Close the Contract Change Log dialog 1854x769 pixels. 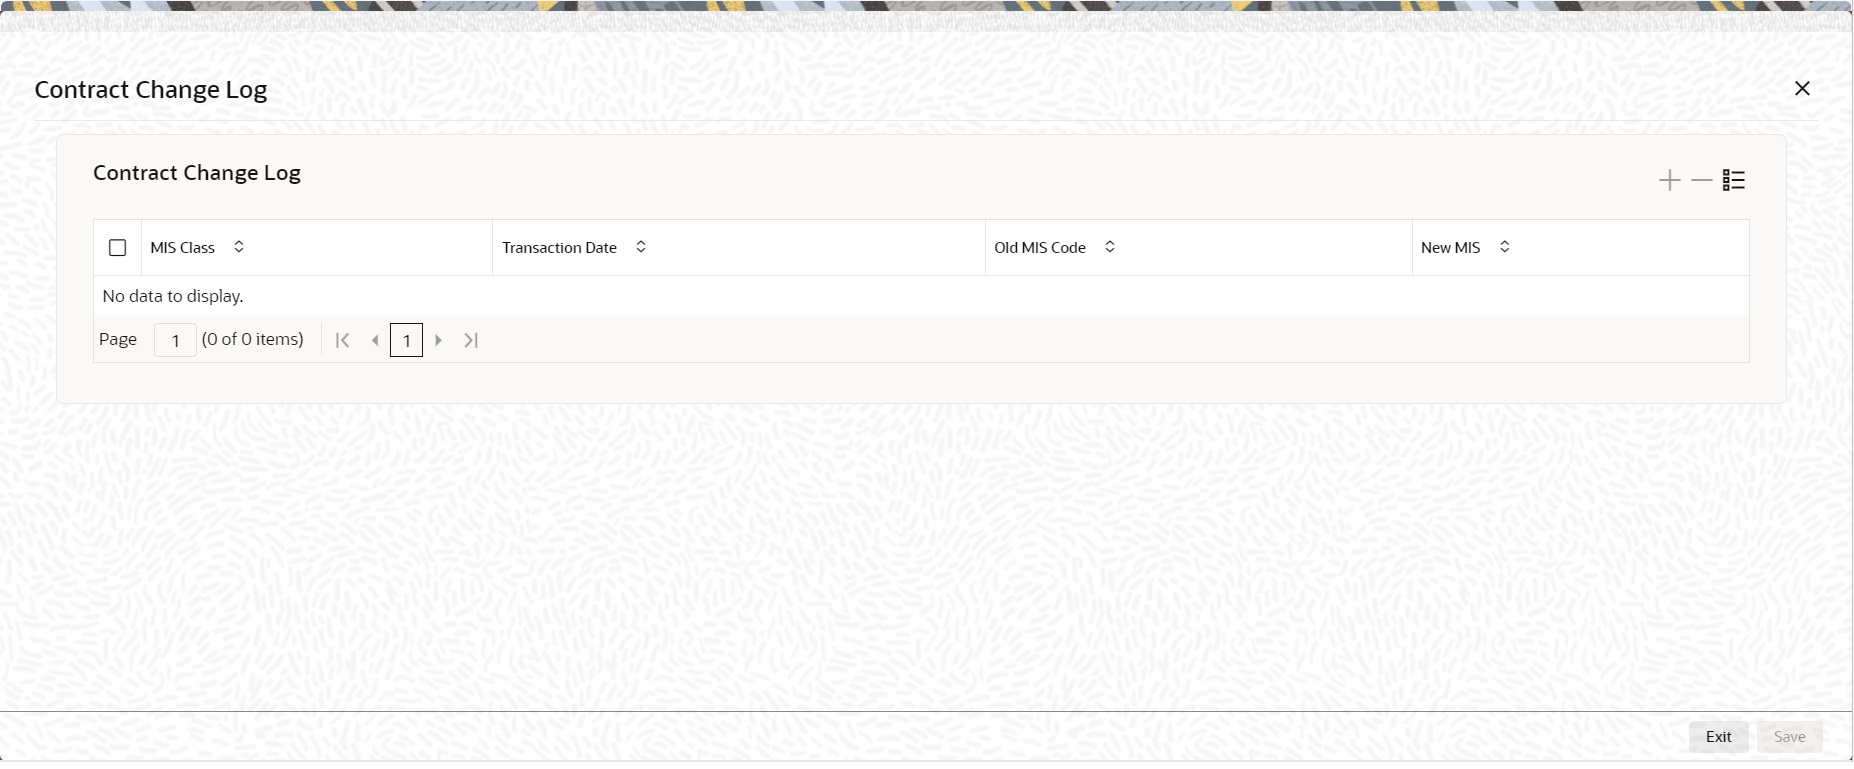tap(1802, 89)
